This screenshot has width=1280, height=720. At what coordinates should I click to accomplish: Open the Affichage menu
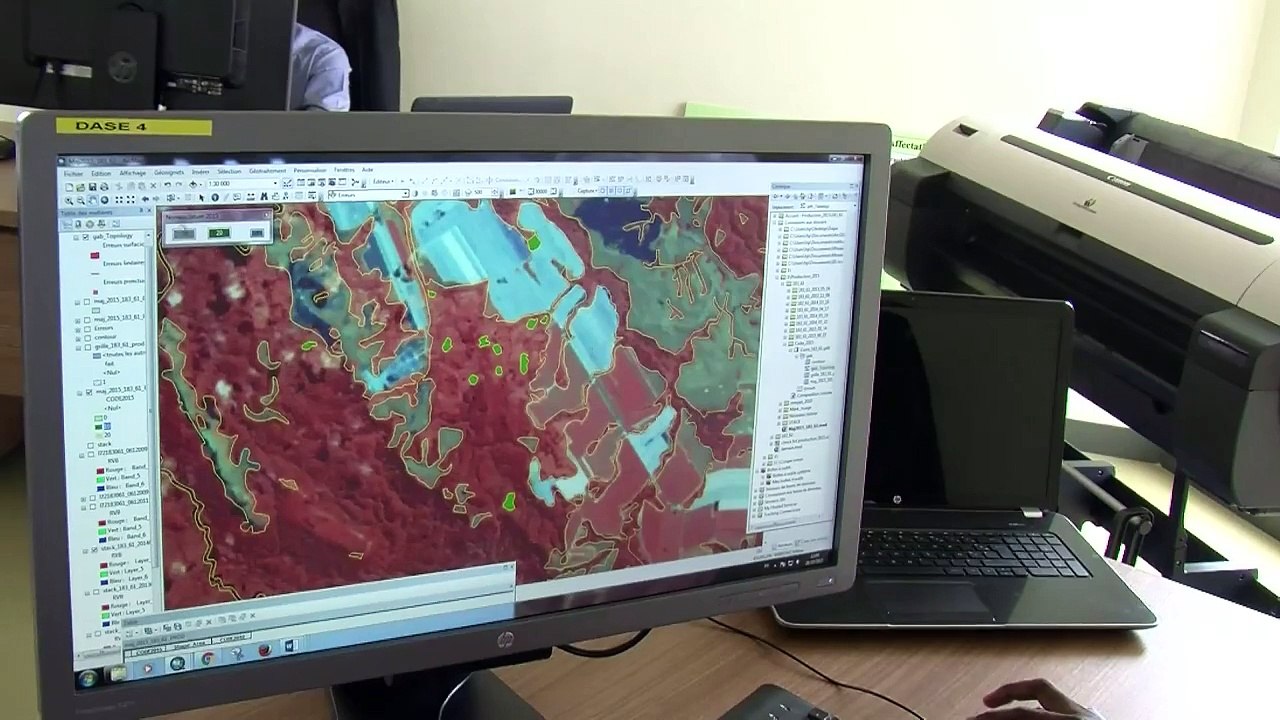132,173
